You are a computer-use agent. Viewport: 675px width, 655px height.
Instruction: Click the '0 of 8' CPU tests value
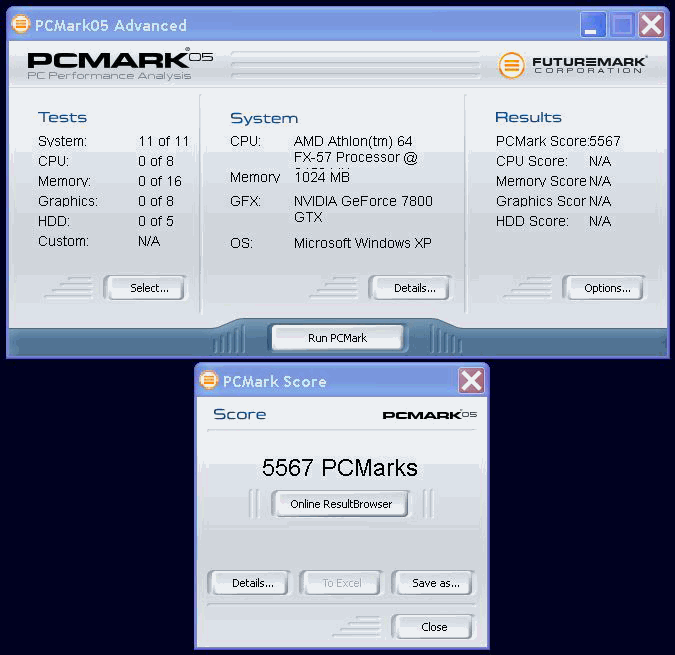pos(156,161)
